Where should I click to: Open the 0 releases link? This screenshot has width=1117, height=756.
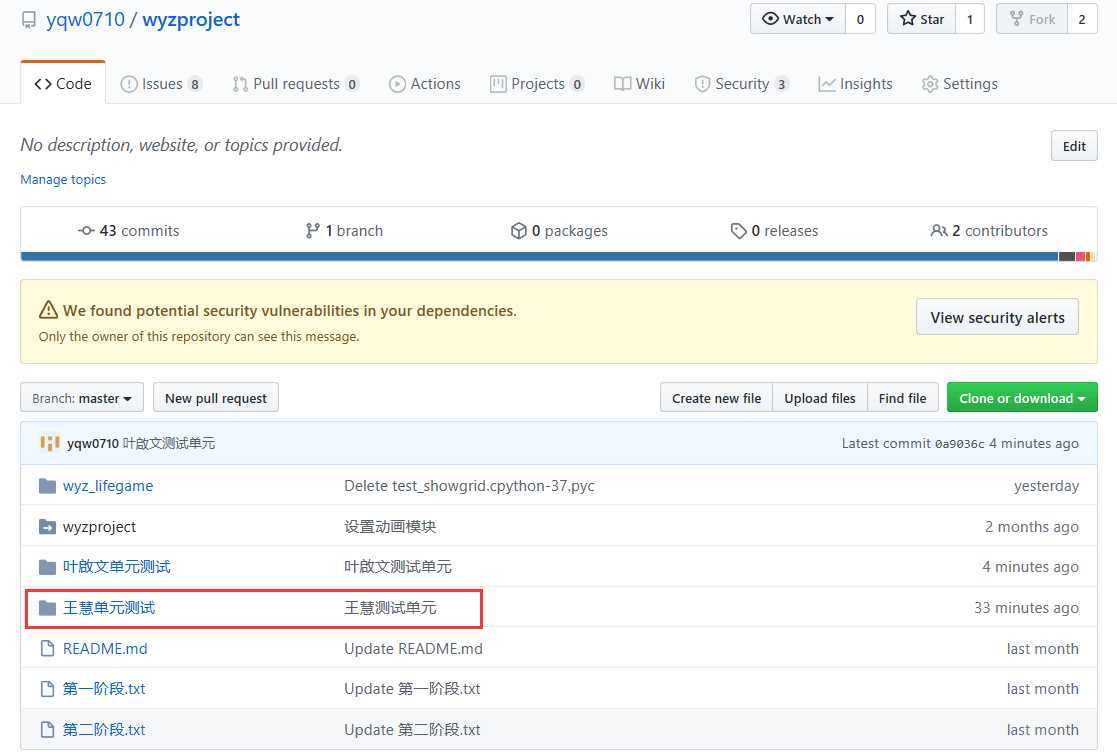pyautogui.click(x=774, y=231)
